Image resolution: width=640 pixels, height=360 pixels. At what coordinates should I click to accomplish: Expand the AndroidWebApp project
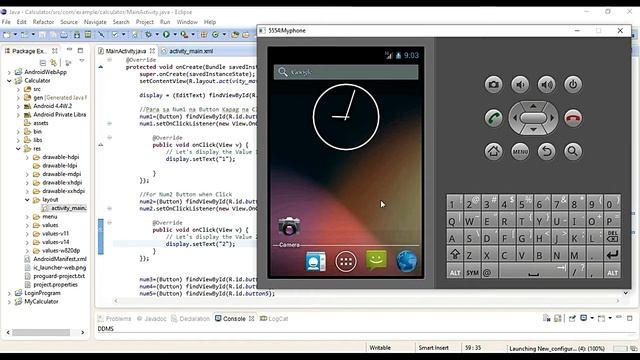(9, 72)
